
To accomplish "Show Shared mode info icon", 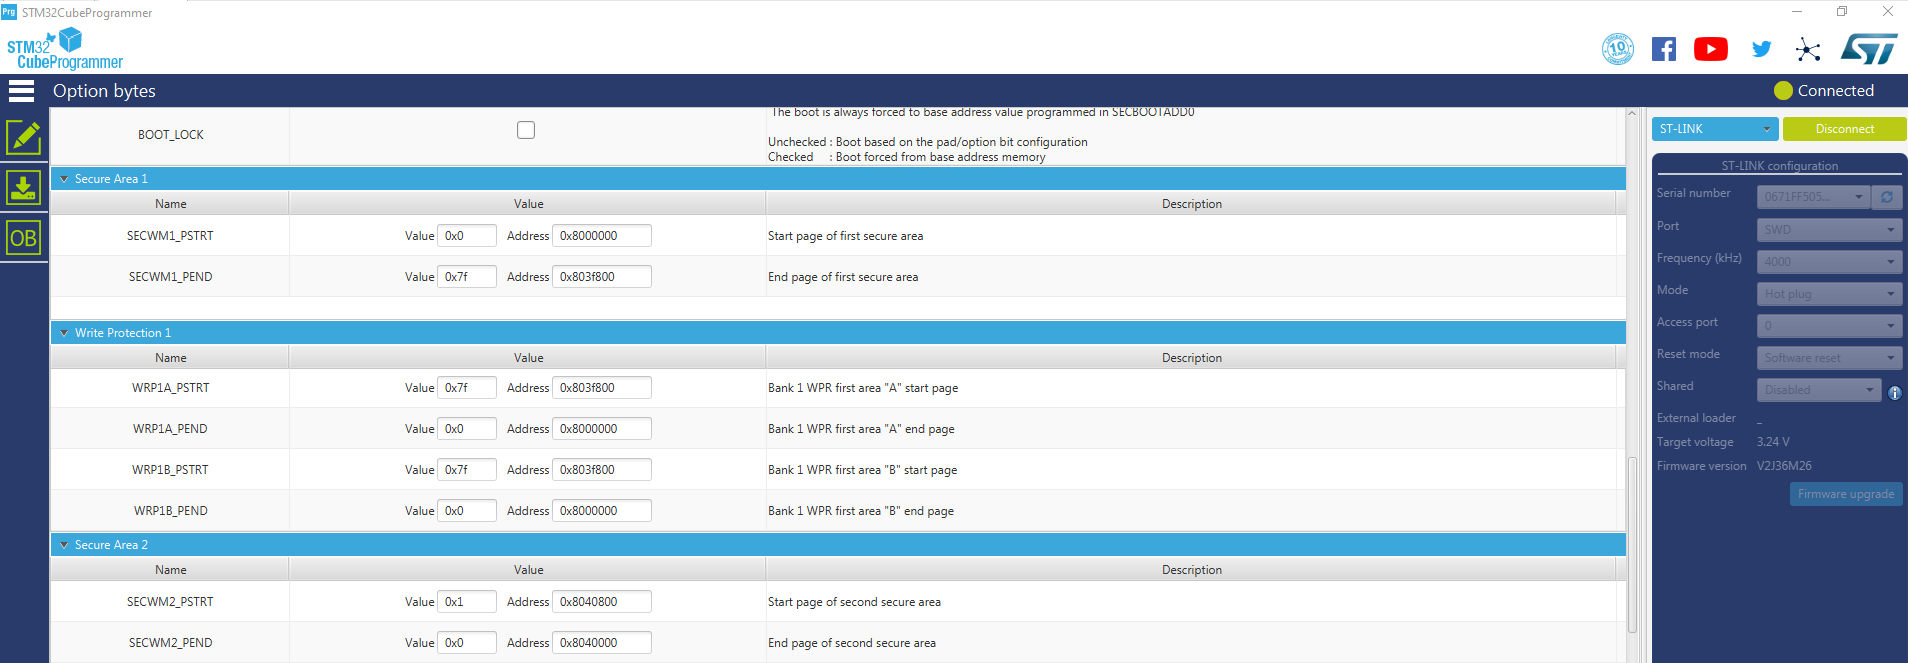I will click(x=1894, y=393).
